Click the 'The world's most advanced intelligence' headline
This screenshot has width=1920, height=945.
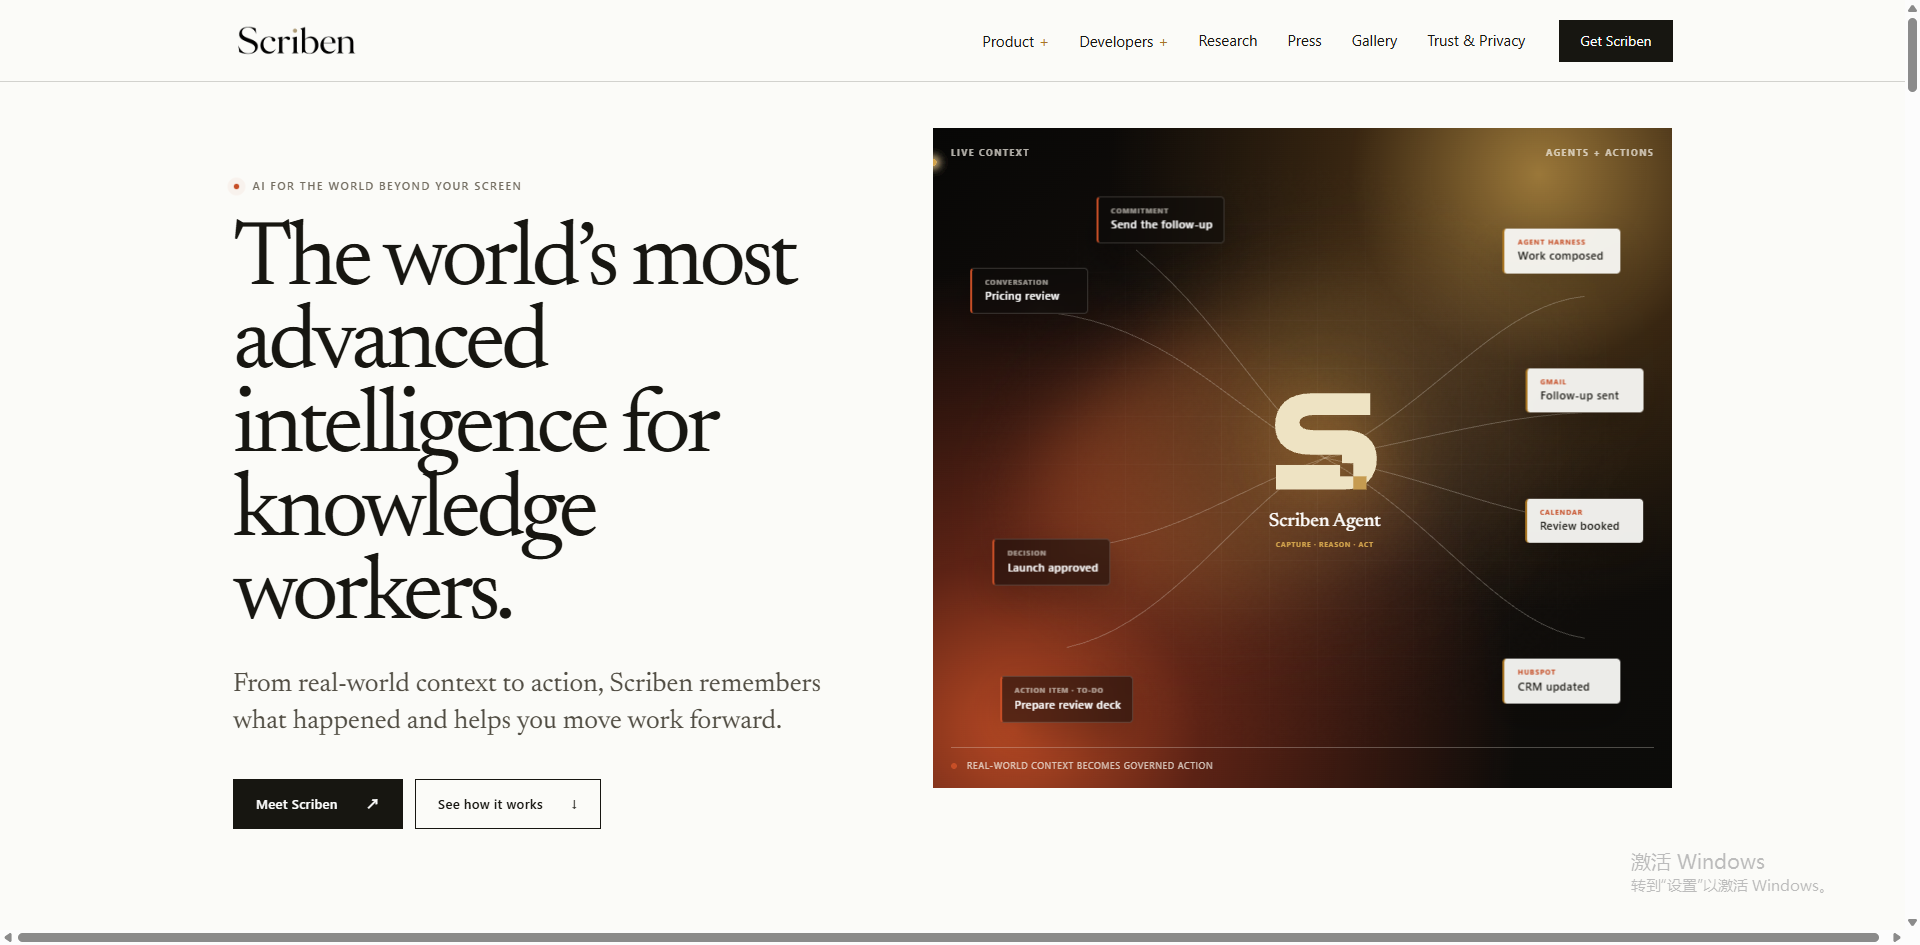(x=516, y=421)
